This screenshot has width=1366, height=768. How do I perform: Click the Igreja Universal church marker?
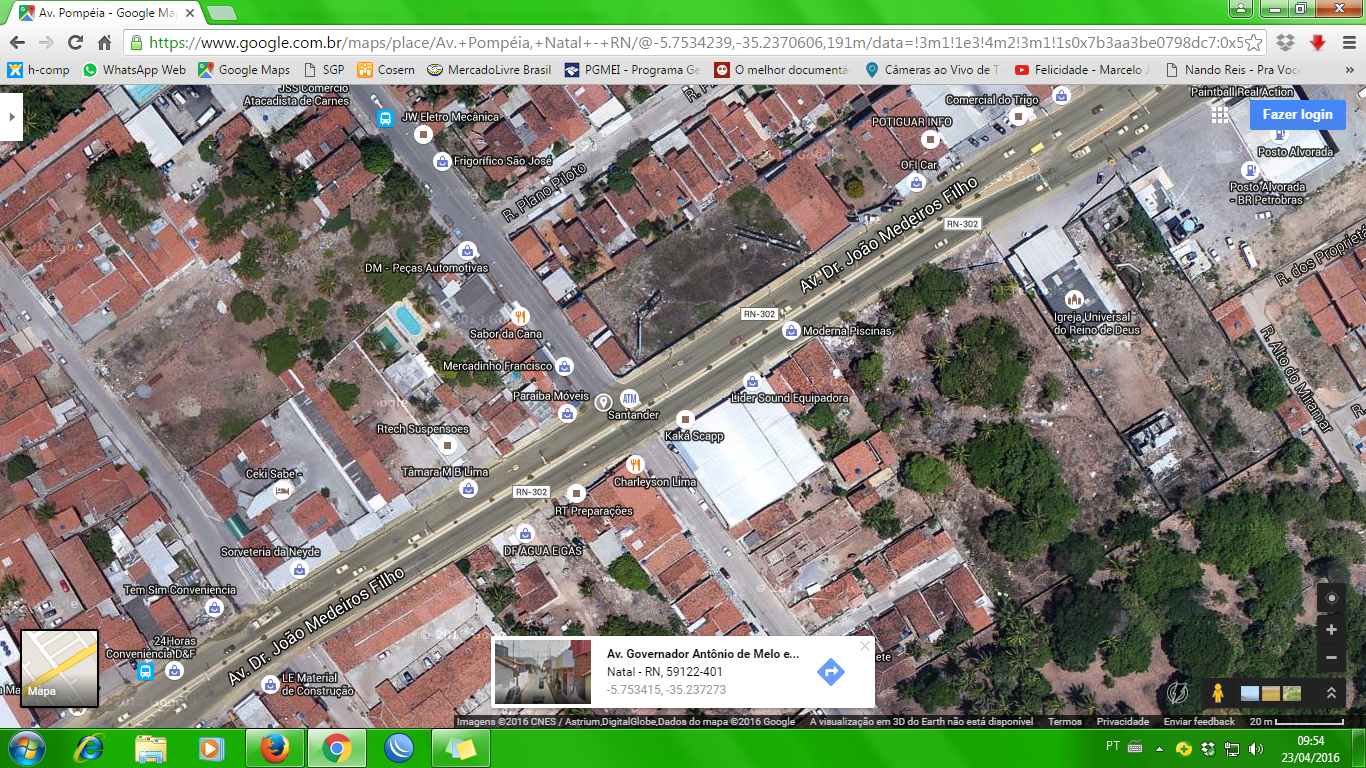tap(1074, 299)
